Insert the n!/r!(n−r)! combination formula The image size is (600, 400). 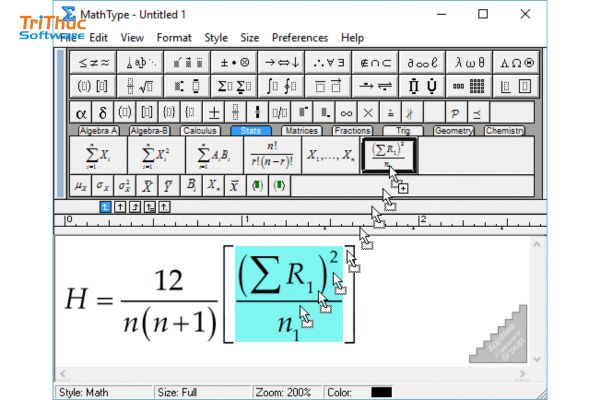click(x=272, y=155)
